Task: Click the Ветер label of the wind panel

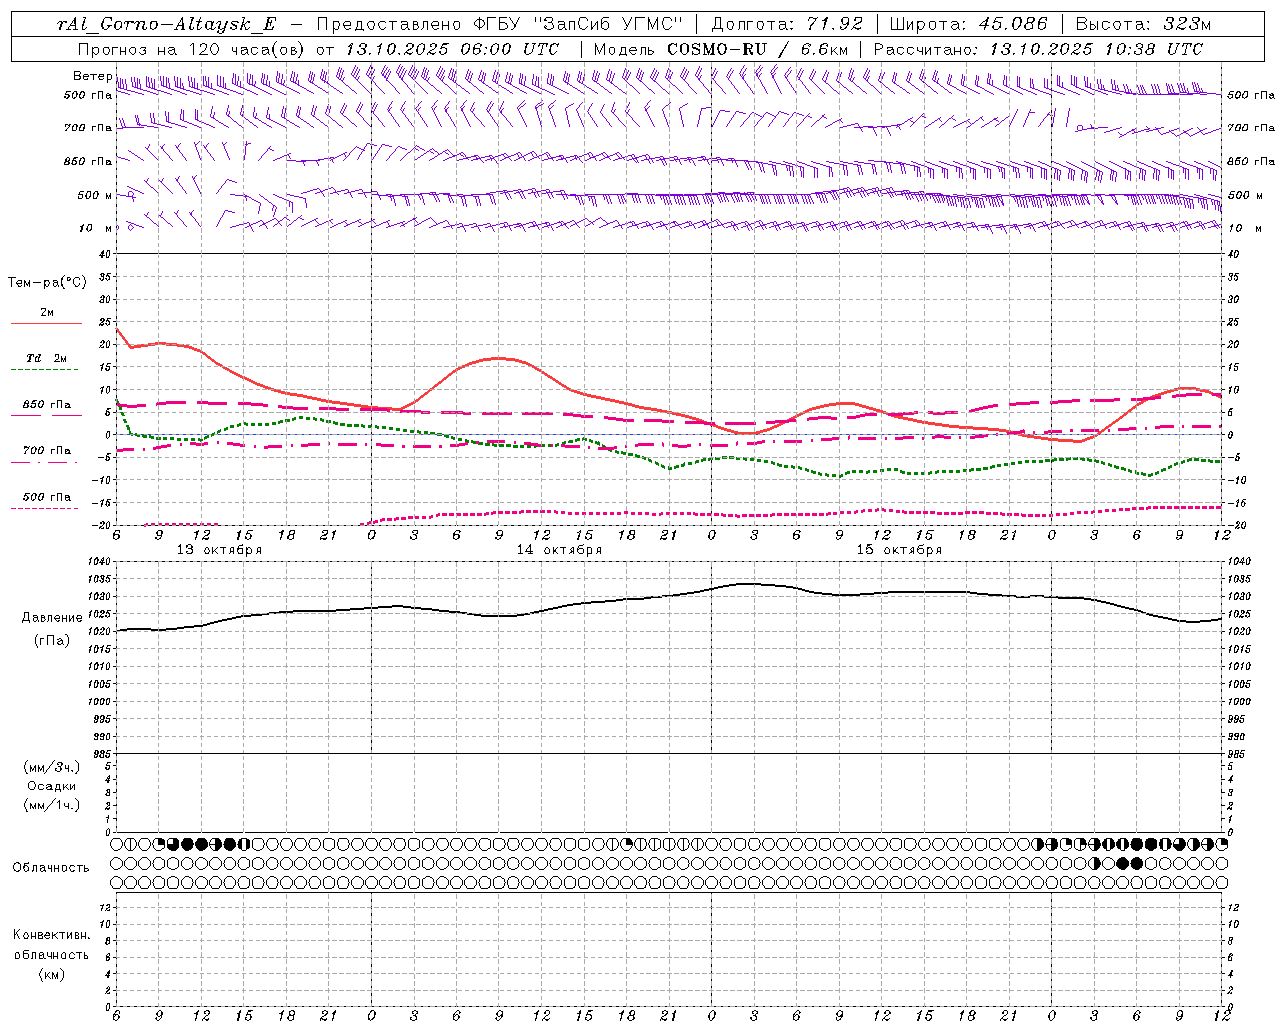Action: [92, 76]
